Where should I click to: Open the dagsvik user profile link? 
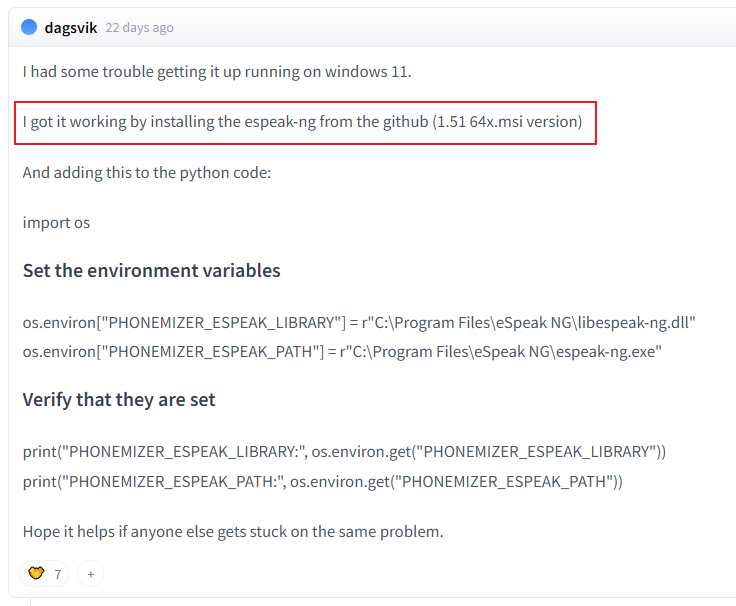[71, 27]
